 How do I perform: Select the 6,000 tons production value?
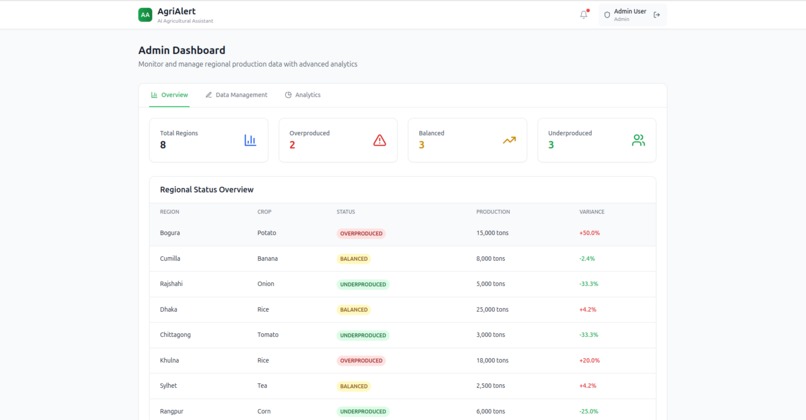tap(490, 411)
